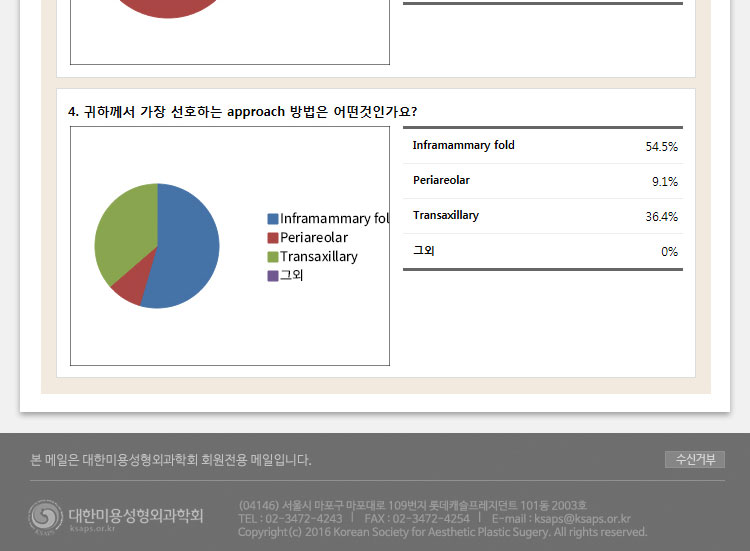Image resolution: width=750 pixels, height=551 pixels.
Task: Click the red legend swatch for Periareolar
Action: [x=272, y=238]
